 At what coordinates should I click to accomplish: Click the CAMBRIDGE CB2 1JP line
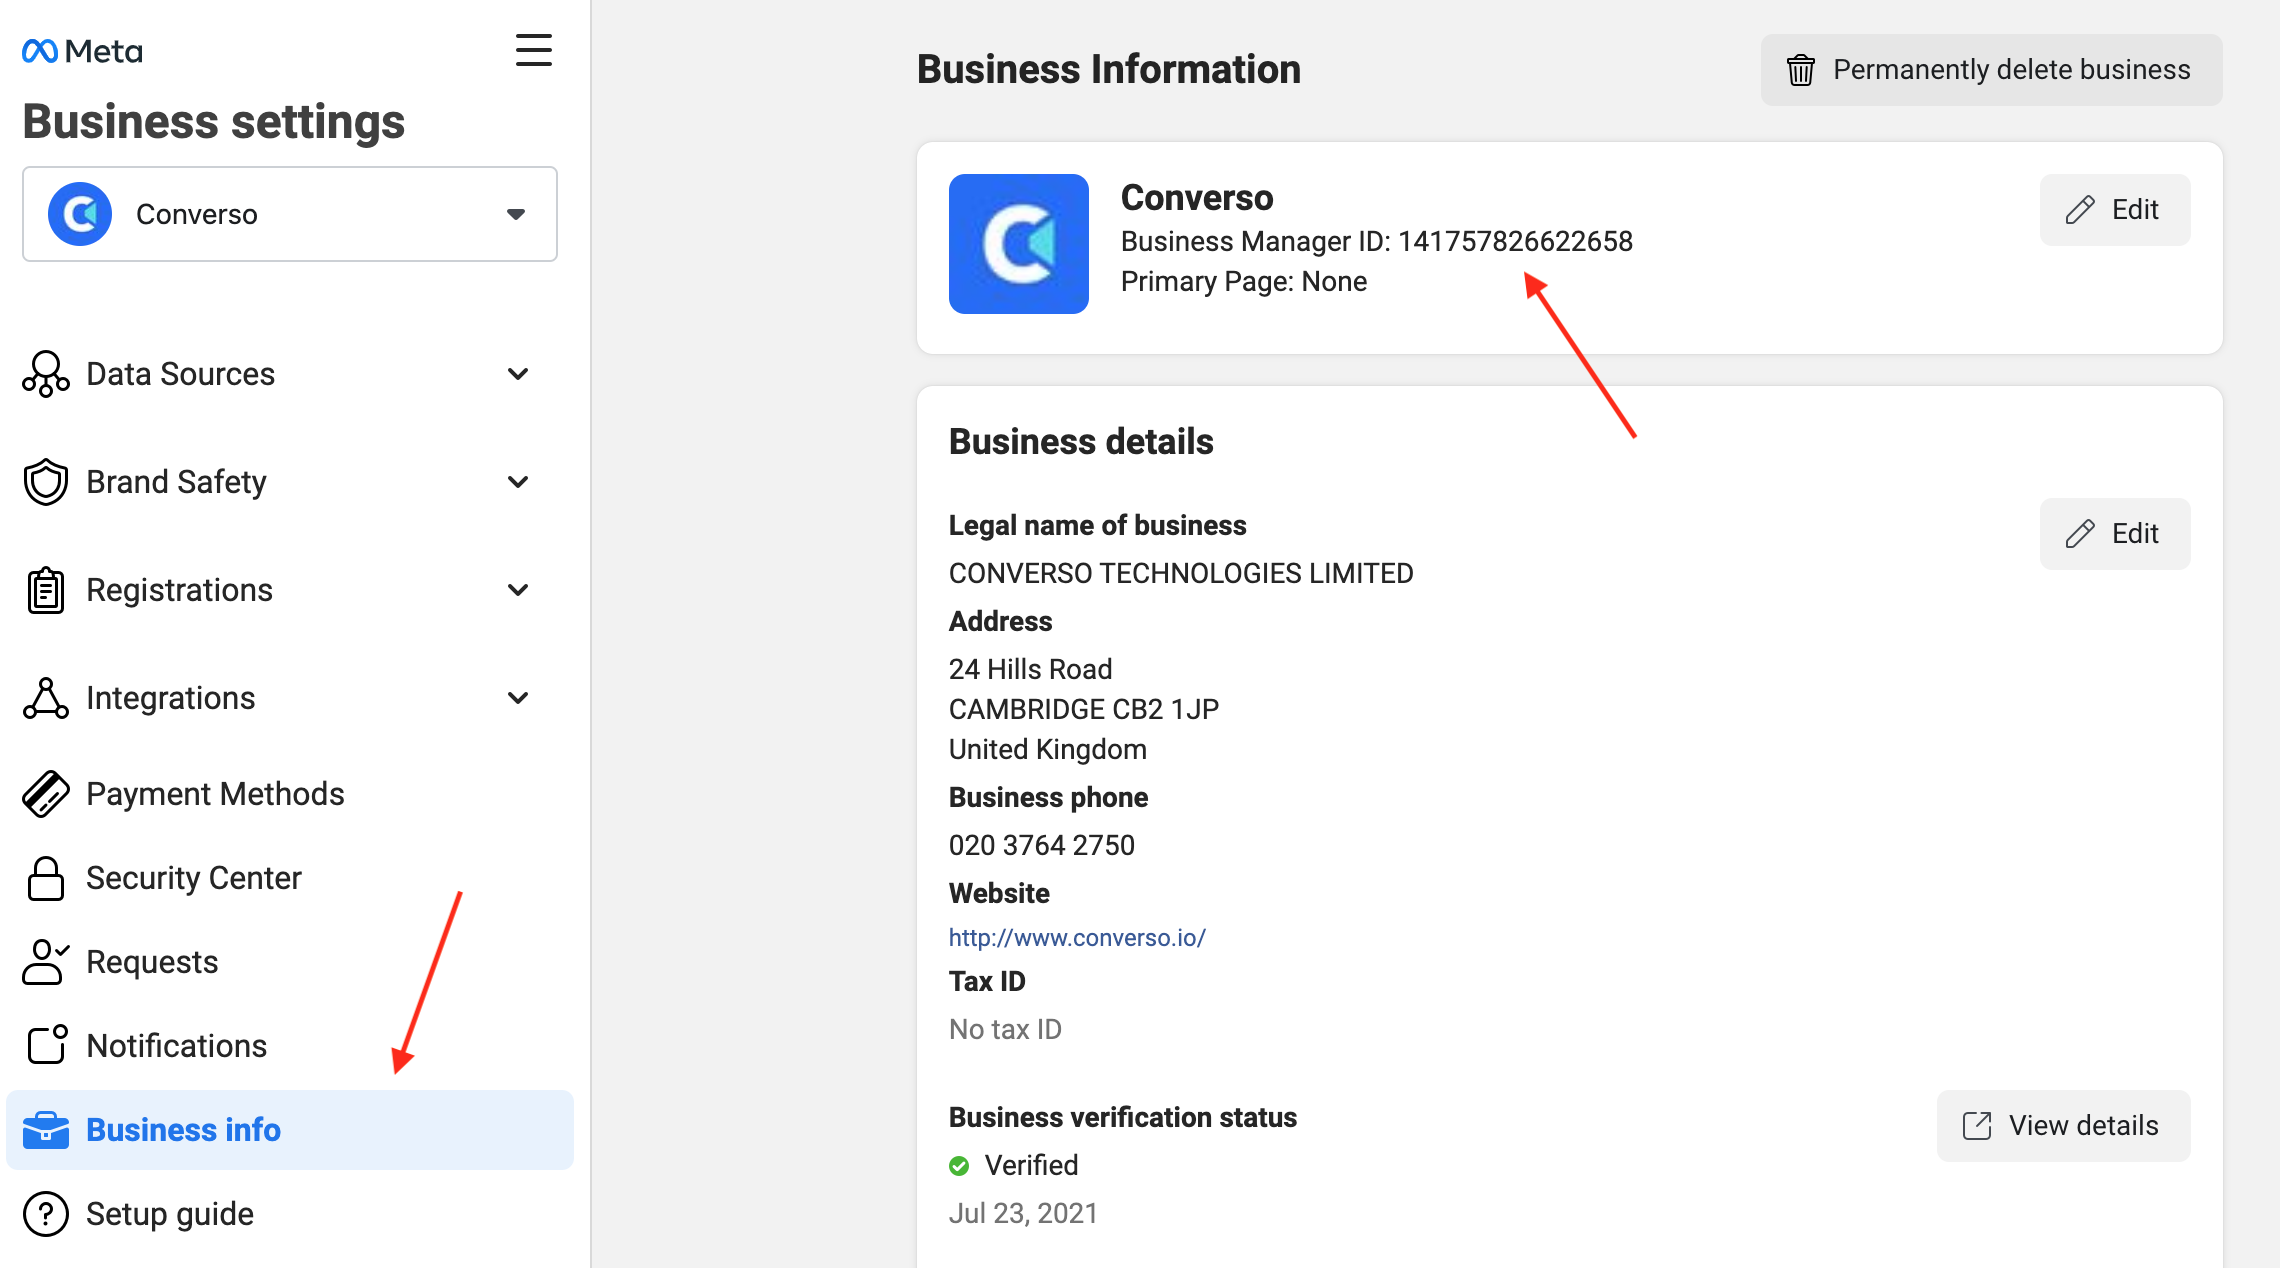(1084, 710)
